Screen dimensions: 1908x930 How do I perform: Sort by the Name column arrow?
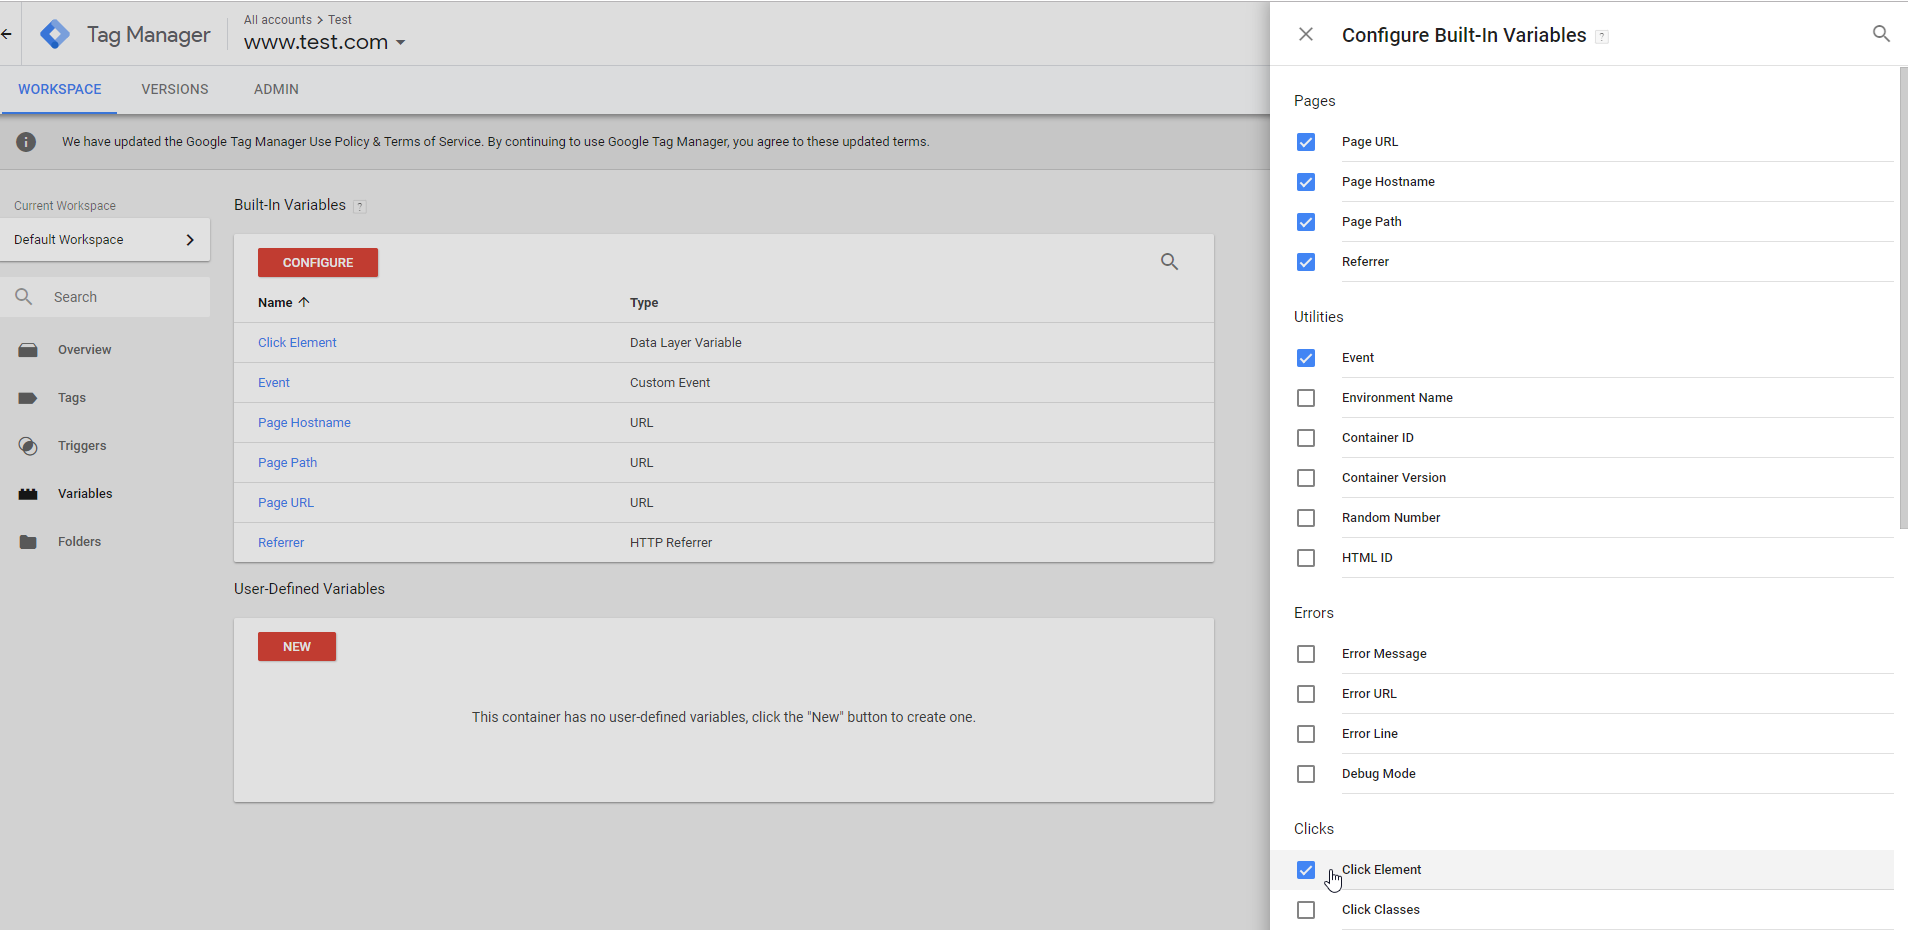pyautogui.click(x=304, y=302)
